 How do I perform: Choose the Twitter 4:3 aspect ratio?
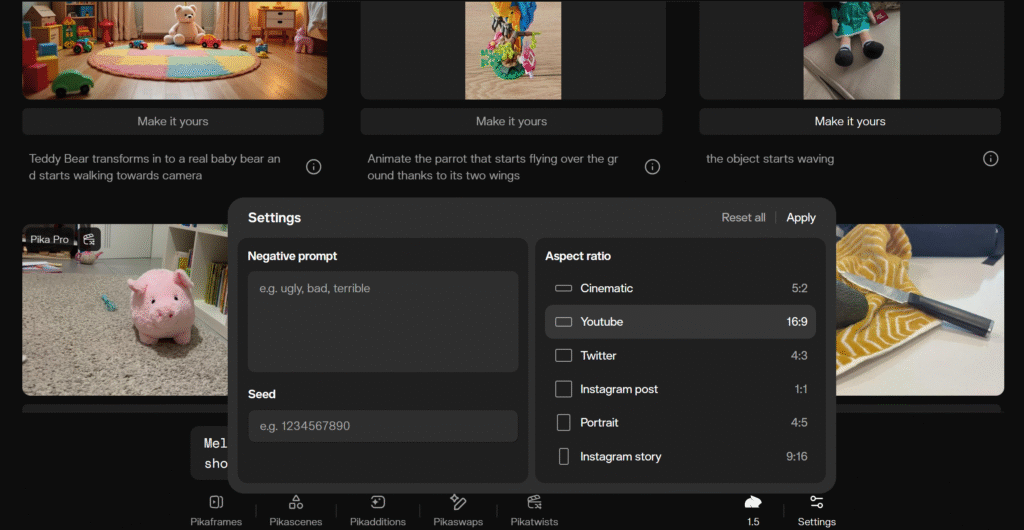(x=680, y=356)
